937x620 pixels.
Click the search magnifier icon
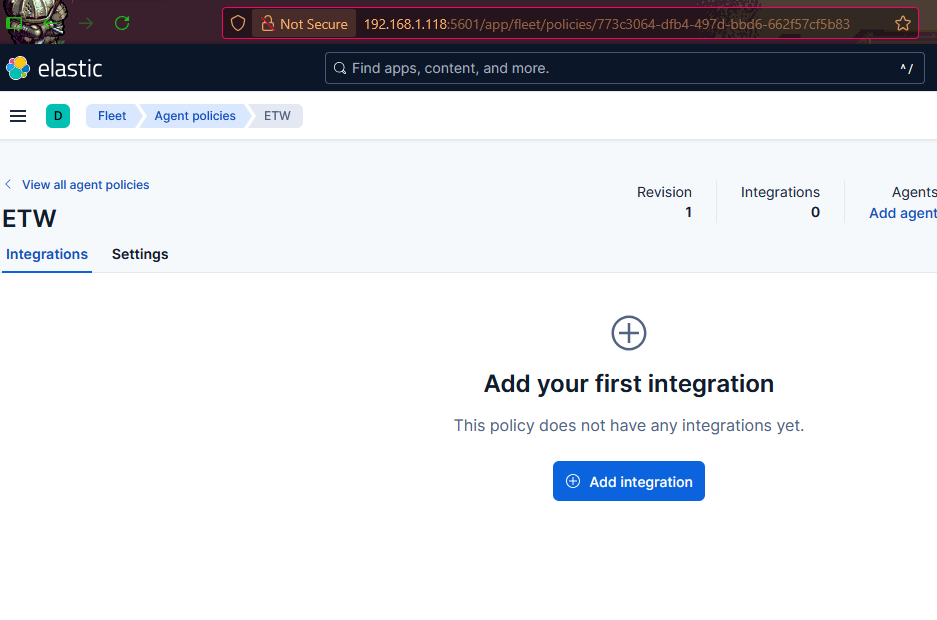(339, 68)
